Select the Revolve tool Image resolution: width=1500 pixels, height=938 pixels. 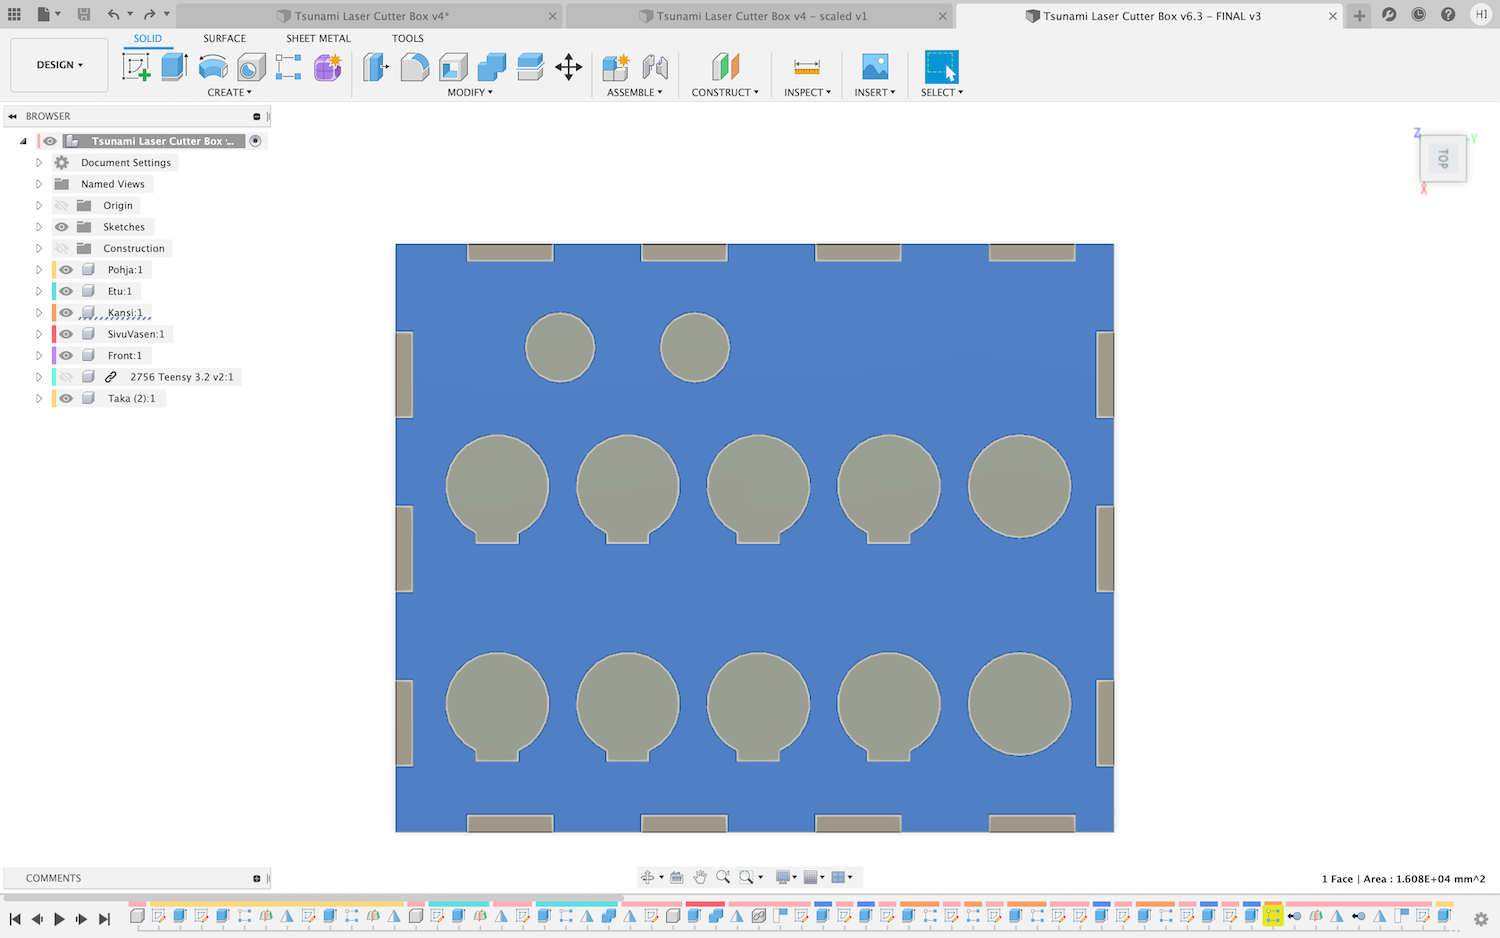pos(213,67)
